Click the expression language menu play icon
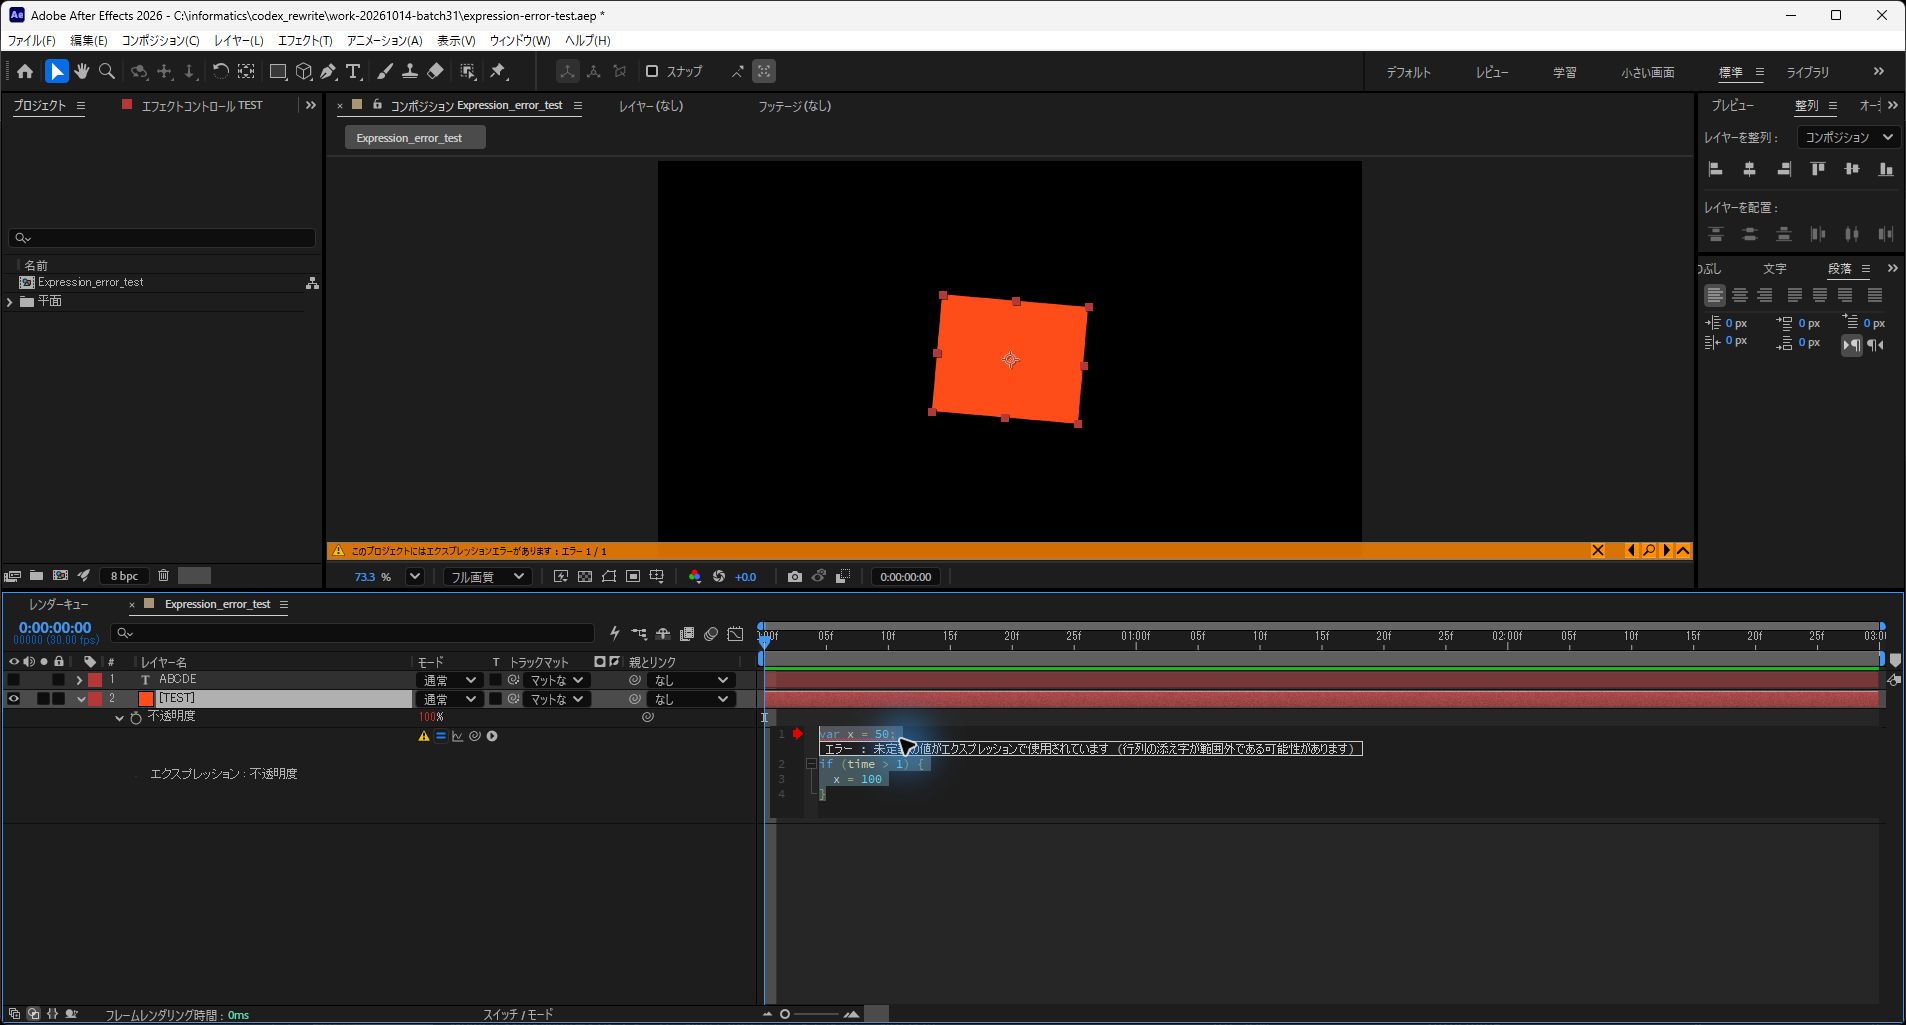1906x1025 pixels. point(492,736)
